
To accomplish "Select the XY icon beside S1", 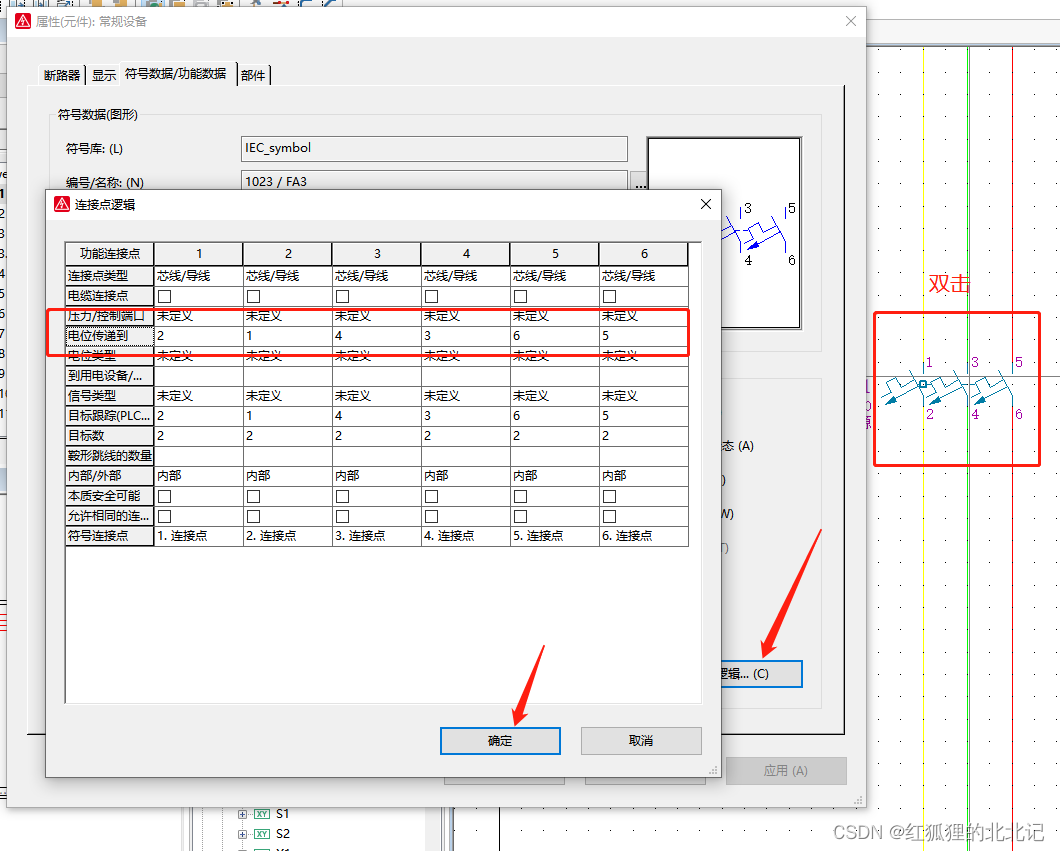I will tap(262, 814).
